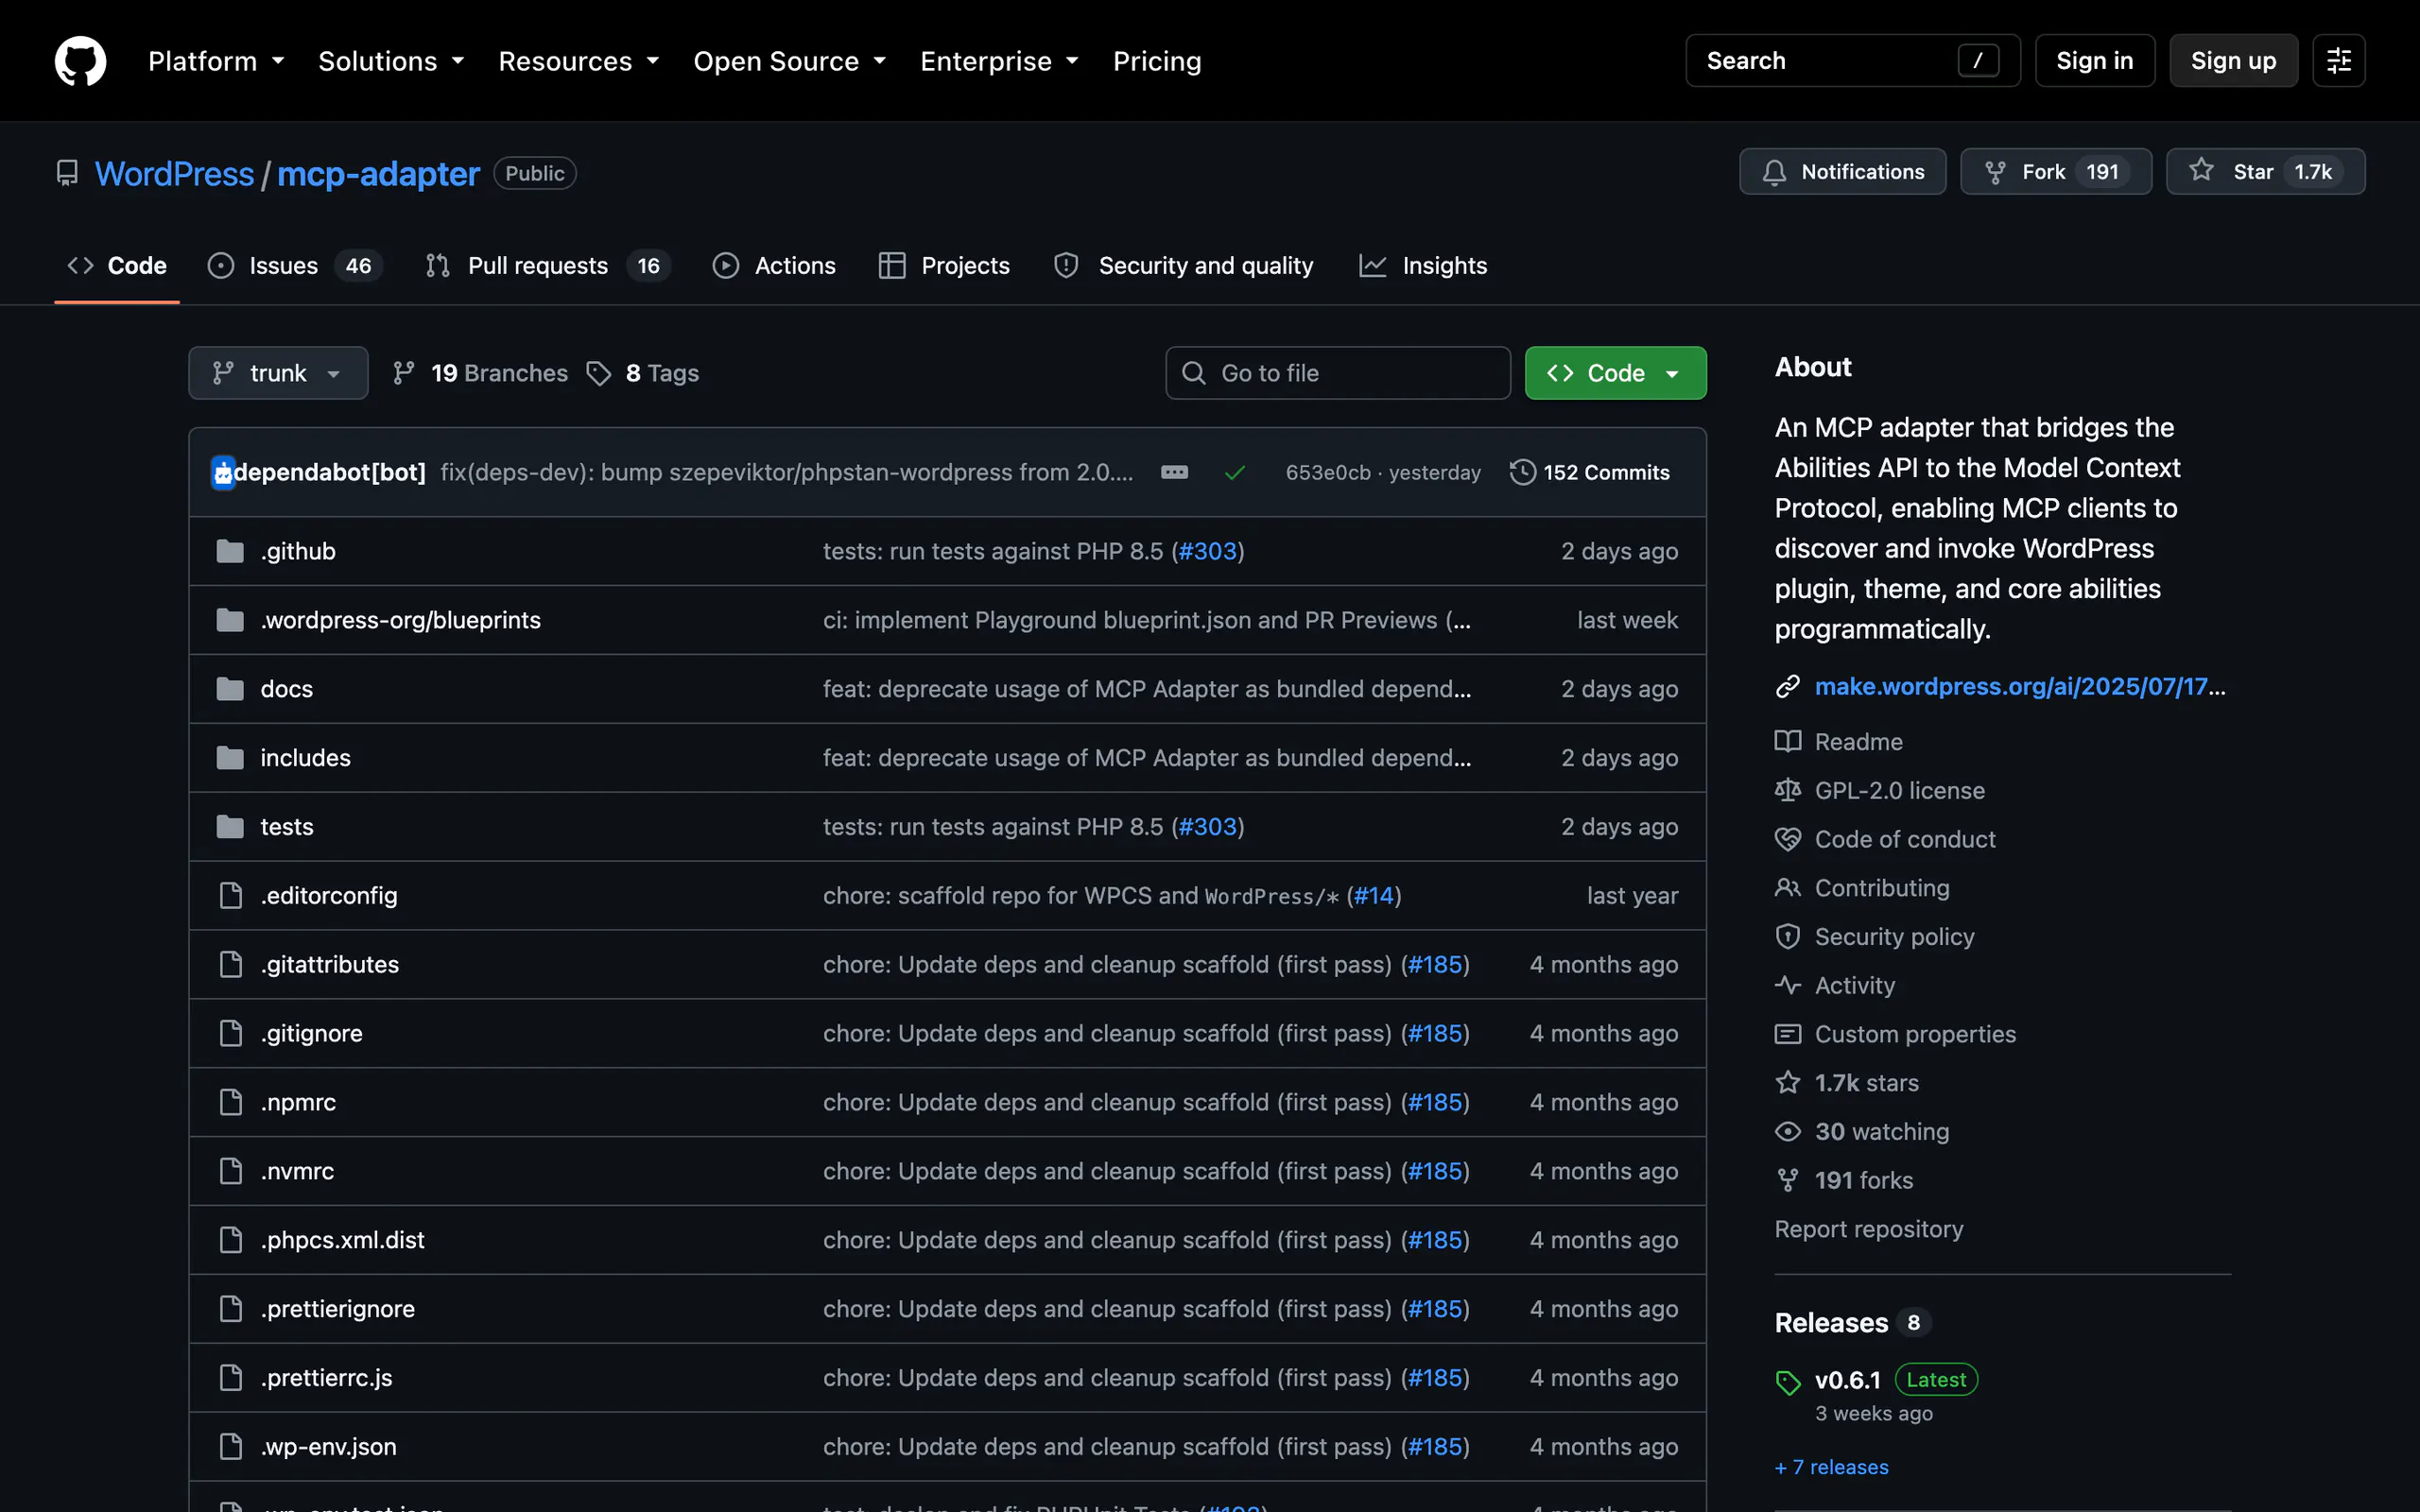Open the GitHub logo homepage
This screenshot has height=1512, width=2420.
(80, 61)
